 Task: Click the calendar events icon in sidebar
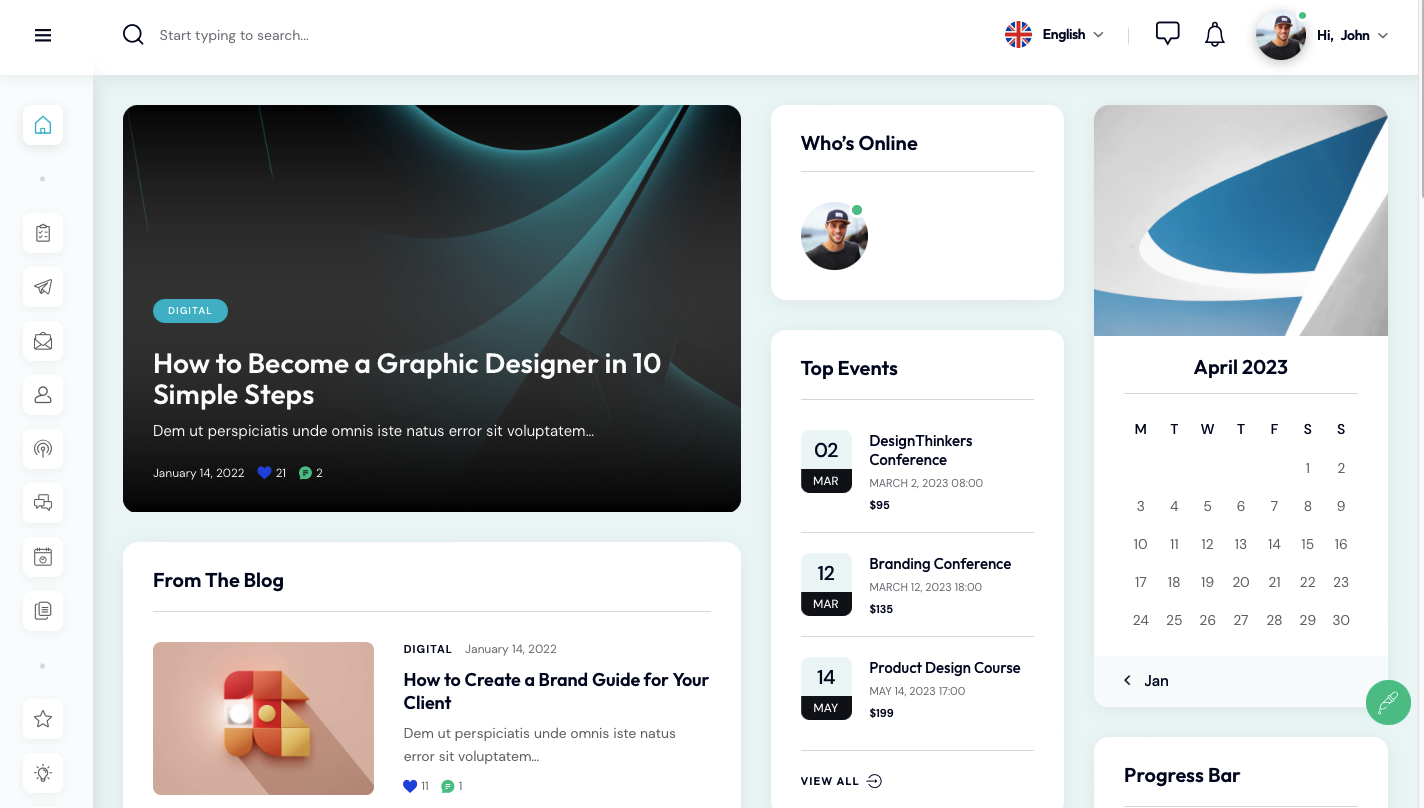[x=42, y=557]
